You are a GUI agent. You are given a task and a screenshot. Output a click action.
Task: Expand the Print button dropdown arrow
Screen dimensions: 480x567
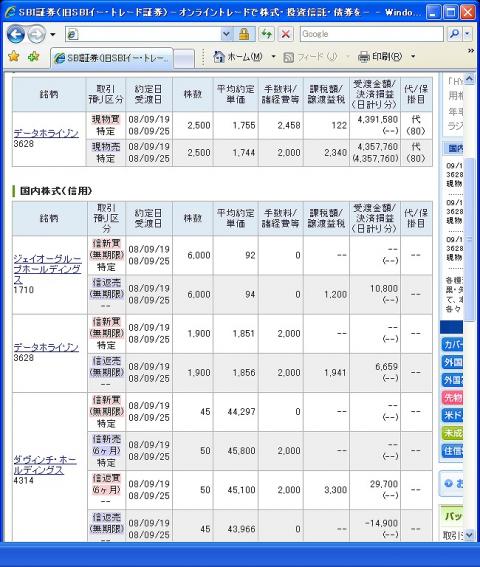pos(413,57)
